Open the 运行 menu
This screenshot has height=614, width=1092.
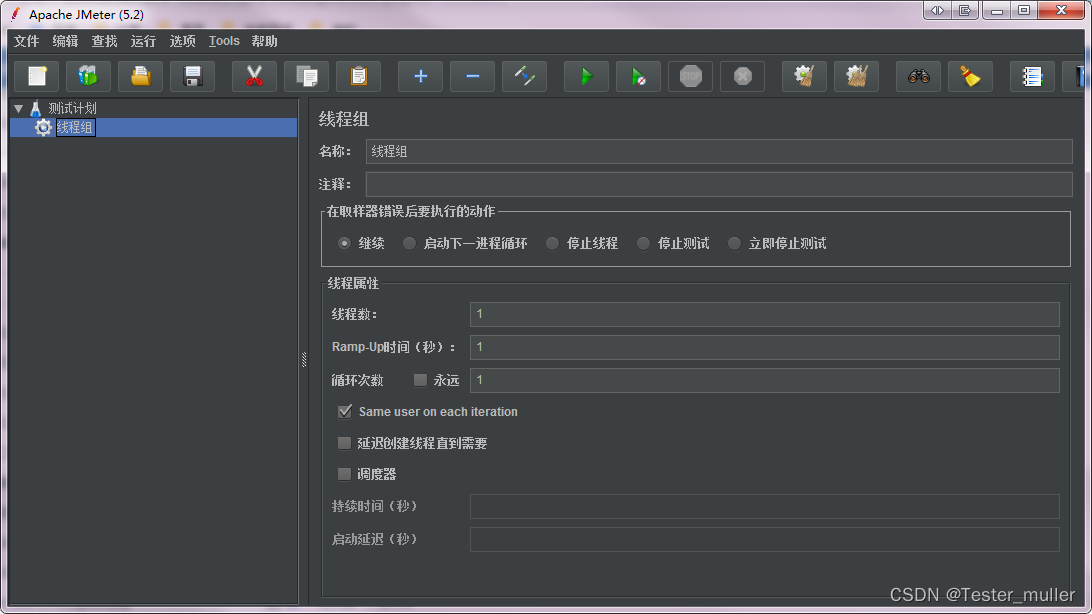click(x=143, y=41)
